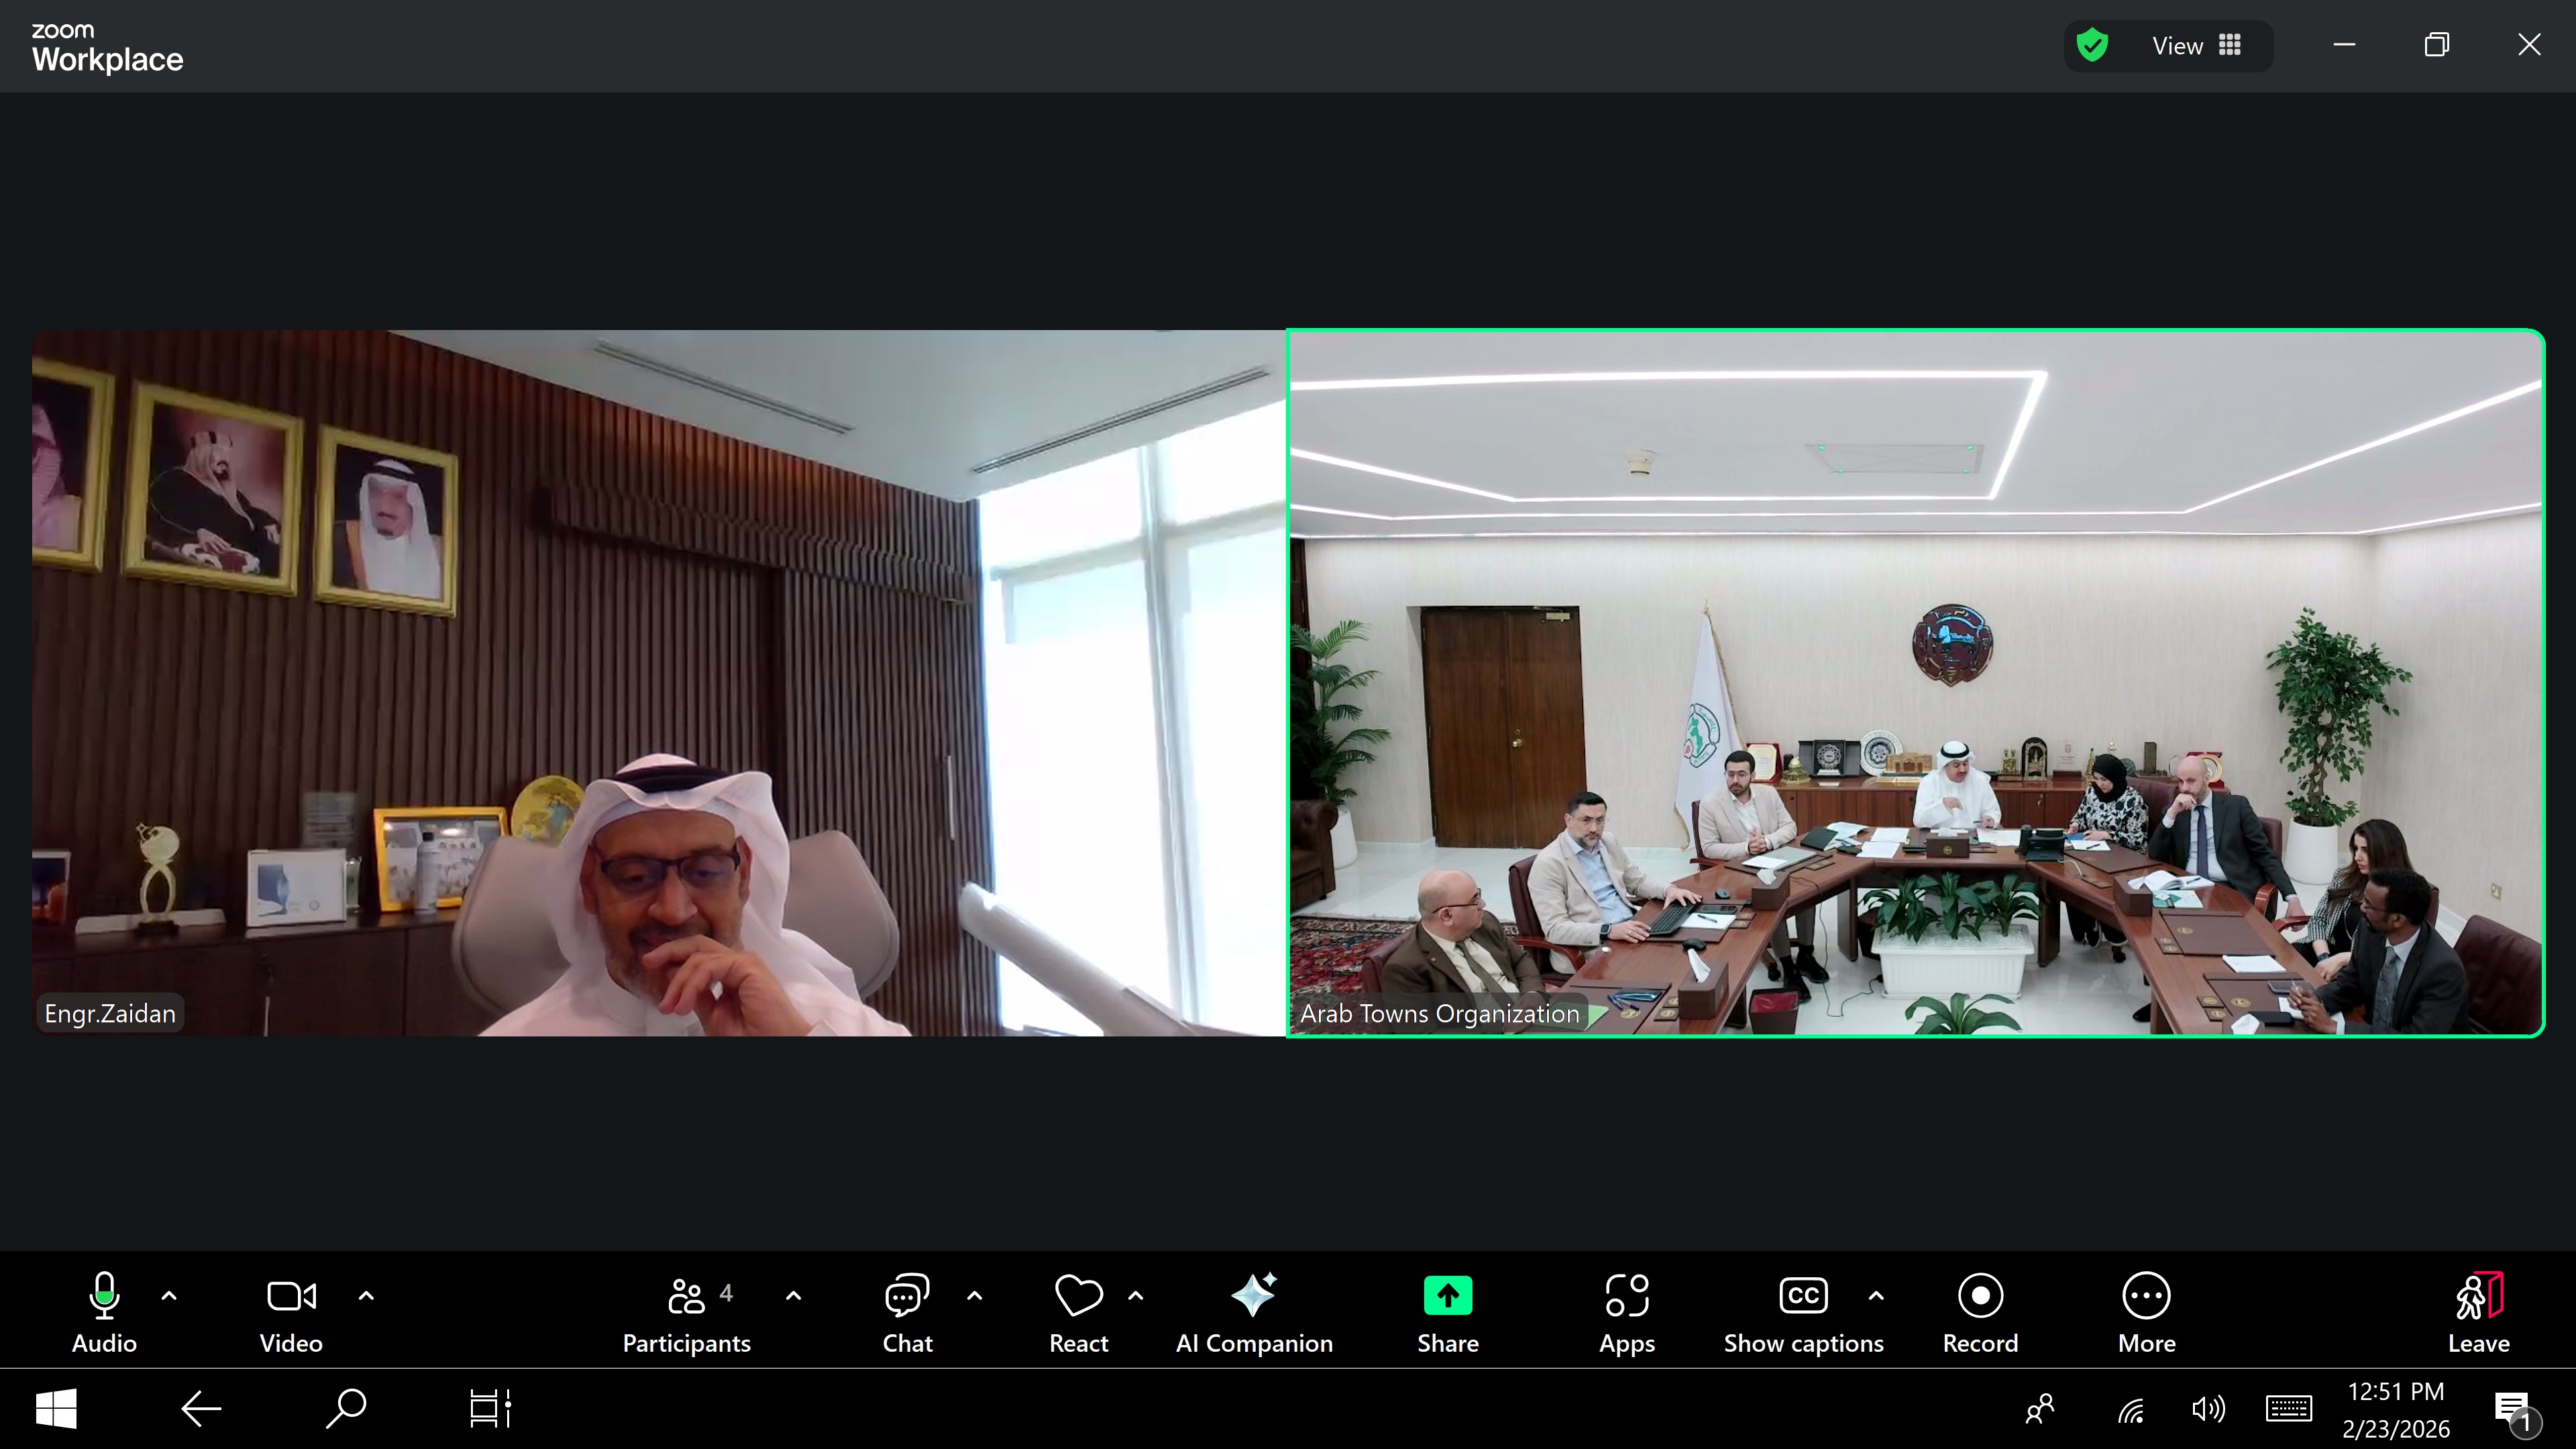This screenshot has height=1449, width=2576.
Task: Launch AI Companion
Action: tap(1253, 1311)
